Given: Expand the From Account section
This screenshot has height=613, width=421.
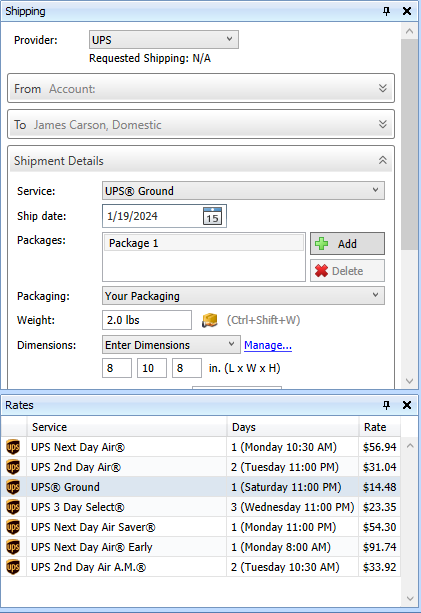Looking at the screenshot, I should point(201,88).
